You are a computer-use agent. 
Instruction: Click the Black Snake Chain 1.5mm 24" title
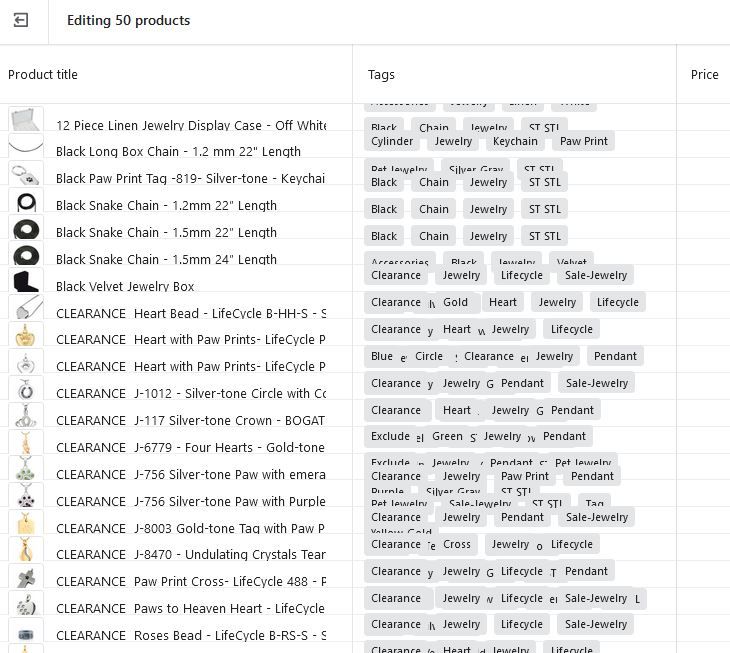coord(166,260)
